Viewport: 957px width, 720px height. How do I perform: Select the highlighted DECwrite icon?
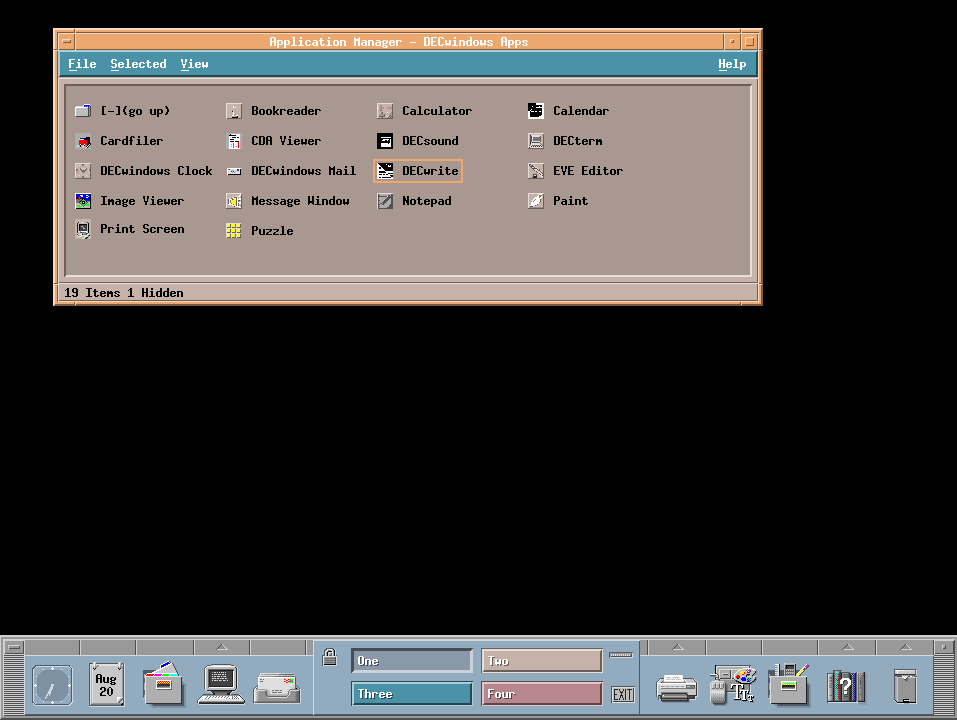click(x=385, y=171)
